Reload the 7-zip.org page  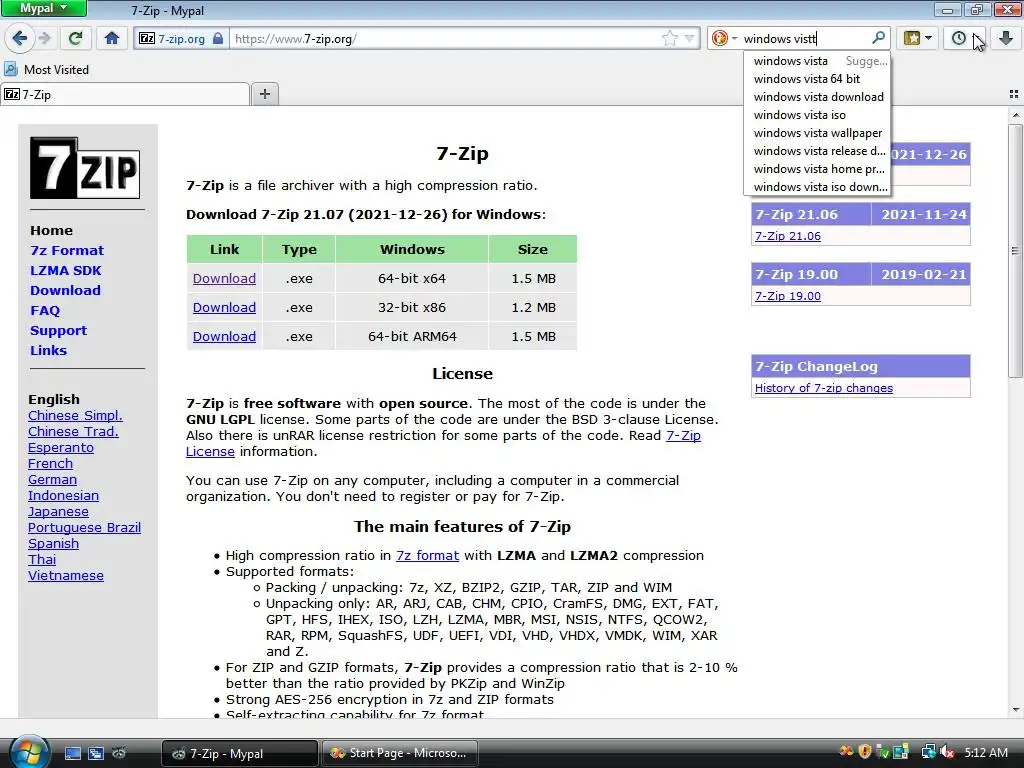[76, 39]
